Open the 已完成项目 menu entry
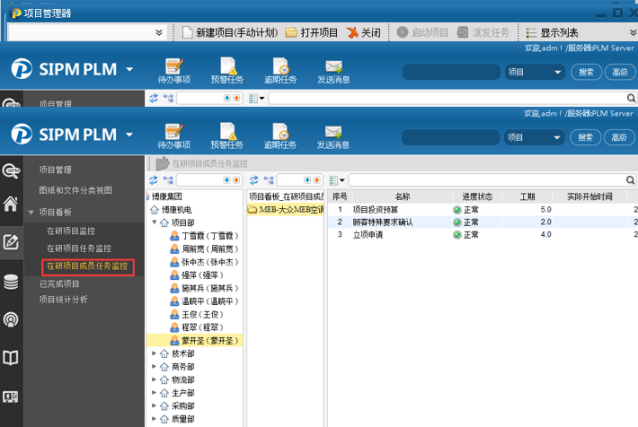The width and height of the screenshot is (638, 427). tap(59, 284)
